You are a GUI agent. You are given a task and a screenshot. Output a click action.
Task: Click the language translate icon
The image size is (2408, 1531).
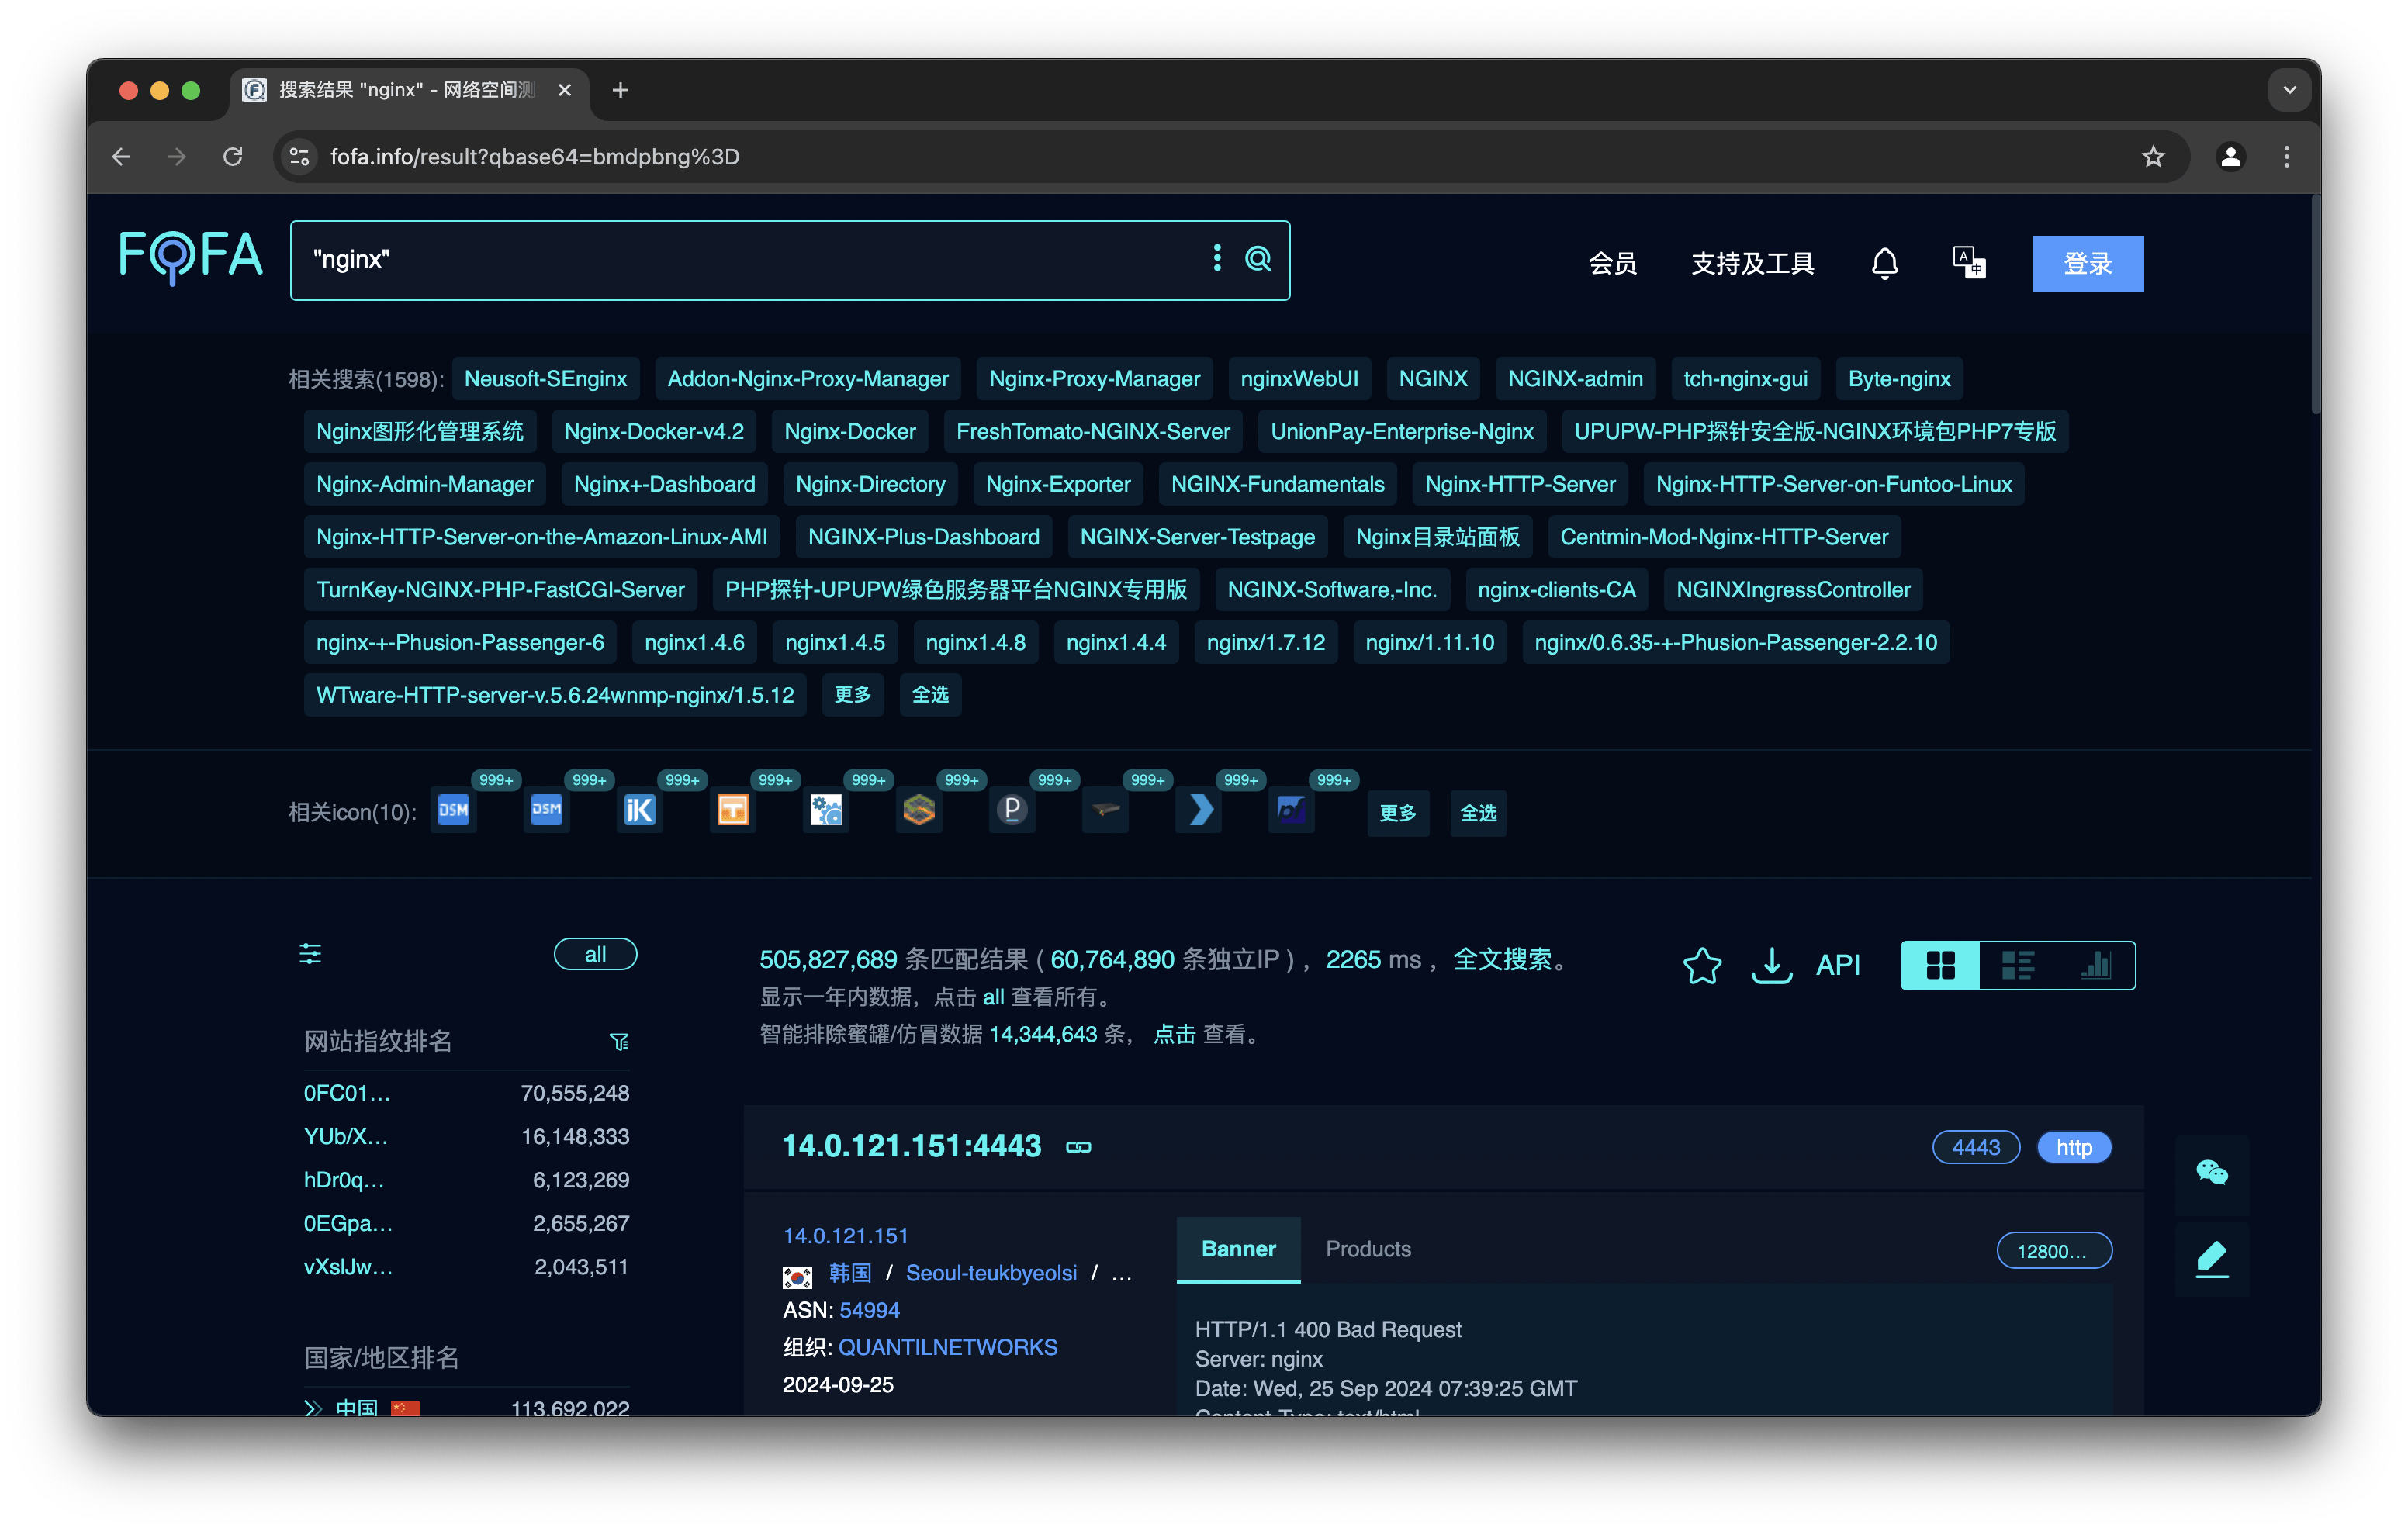coord(1969,263)
